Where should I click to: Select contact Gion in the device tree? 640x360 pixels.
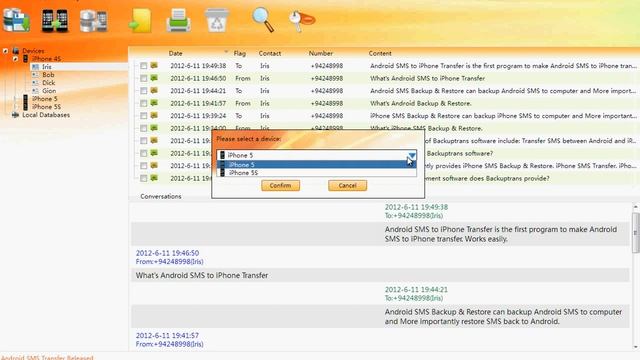click(x=49, y=91)
